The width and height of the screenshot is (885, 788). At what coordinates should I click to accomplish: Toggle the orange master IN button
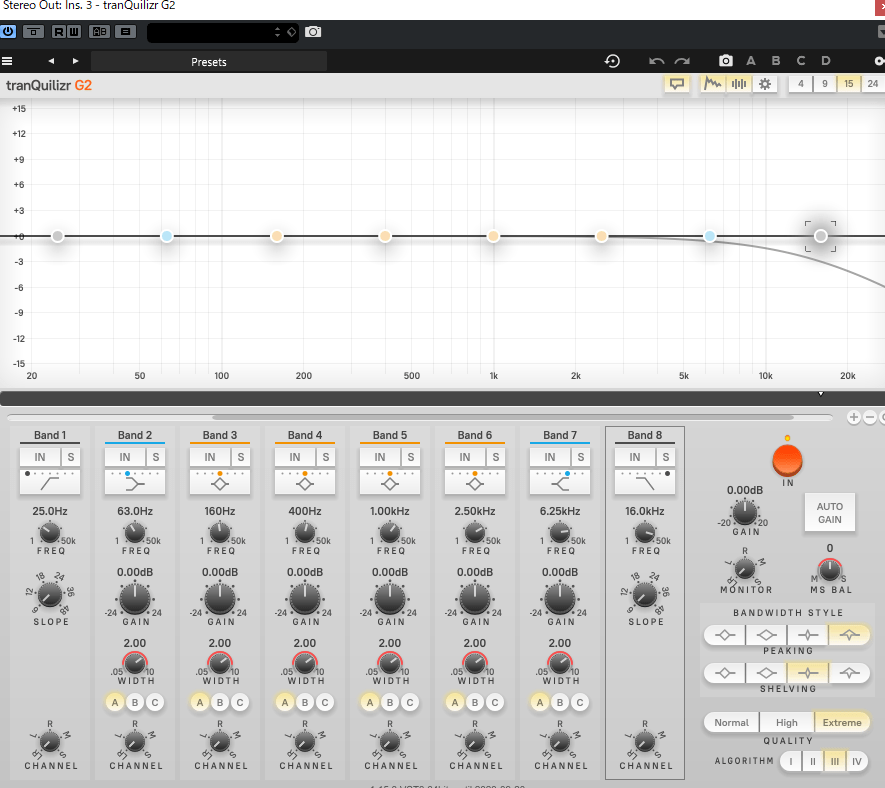(x=787, y=460)
